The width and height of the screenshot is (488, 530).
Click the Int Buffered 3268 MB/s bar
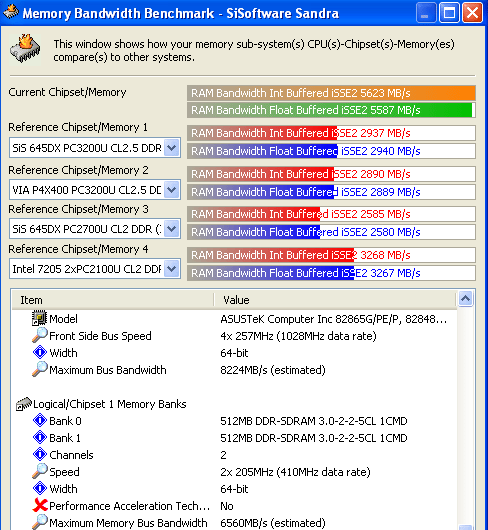point(331,255)
